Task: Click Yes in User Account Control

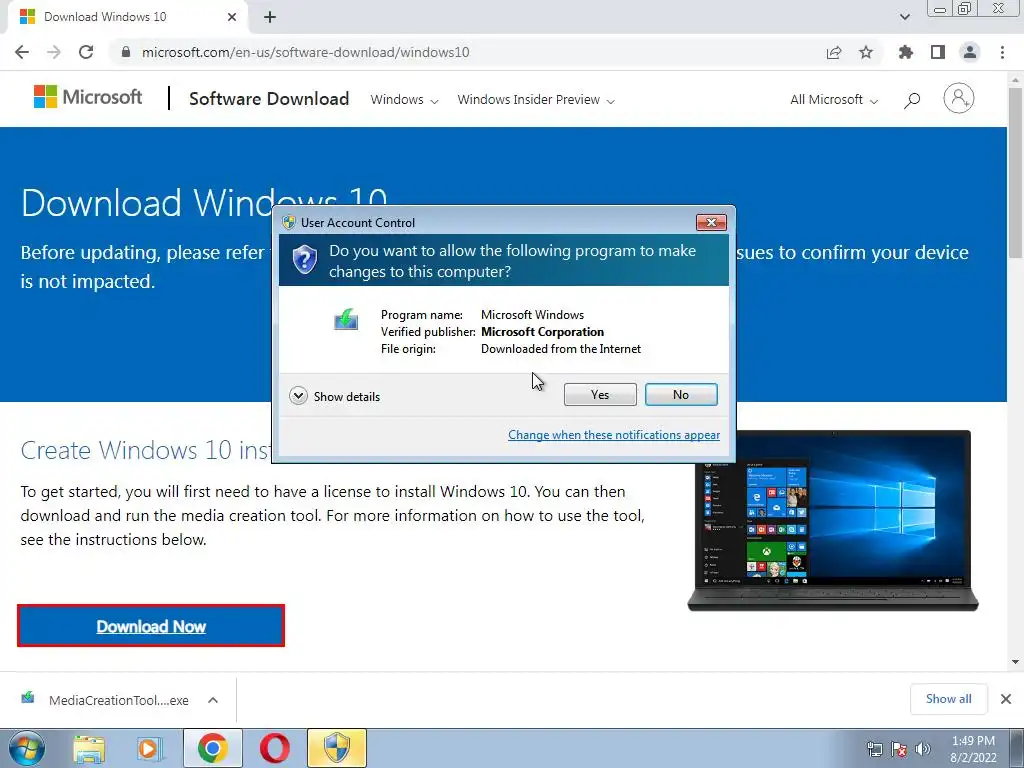Action: click(x=600, y=394)
